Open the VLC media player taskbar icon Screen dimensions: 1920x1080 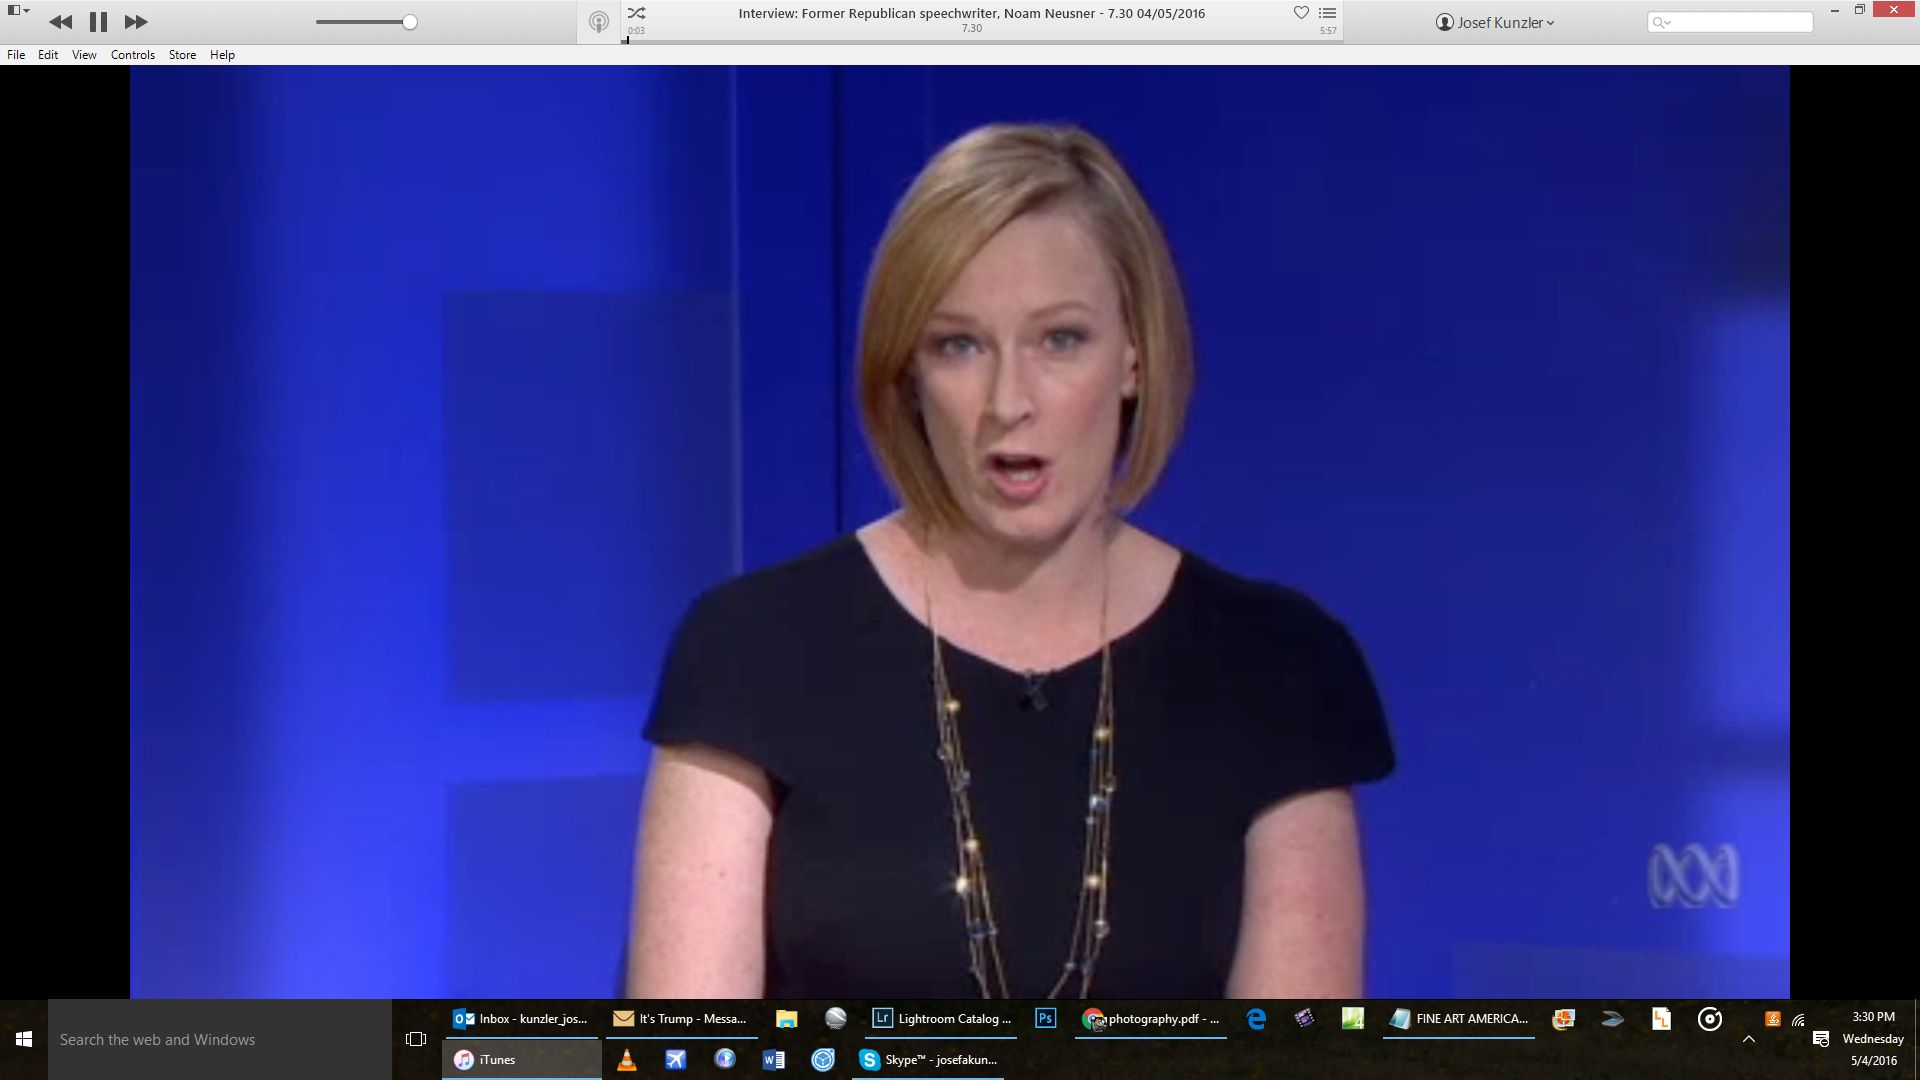coord(627,1060)
